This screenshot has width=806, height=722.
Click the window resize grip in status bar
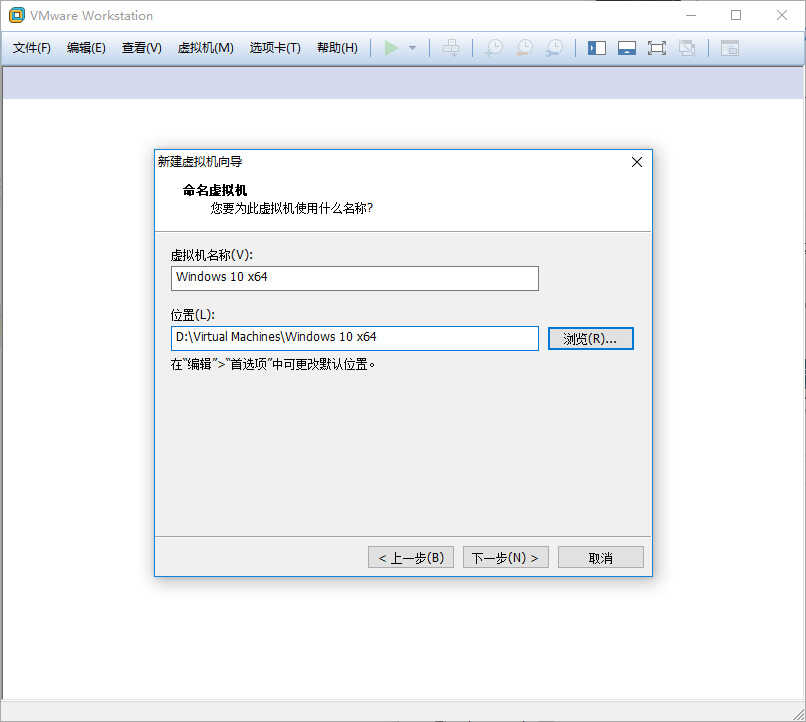click(799, 715)
